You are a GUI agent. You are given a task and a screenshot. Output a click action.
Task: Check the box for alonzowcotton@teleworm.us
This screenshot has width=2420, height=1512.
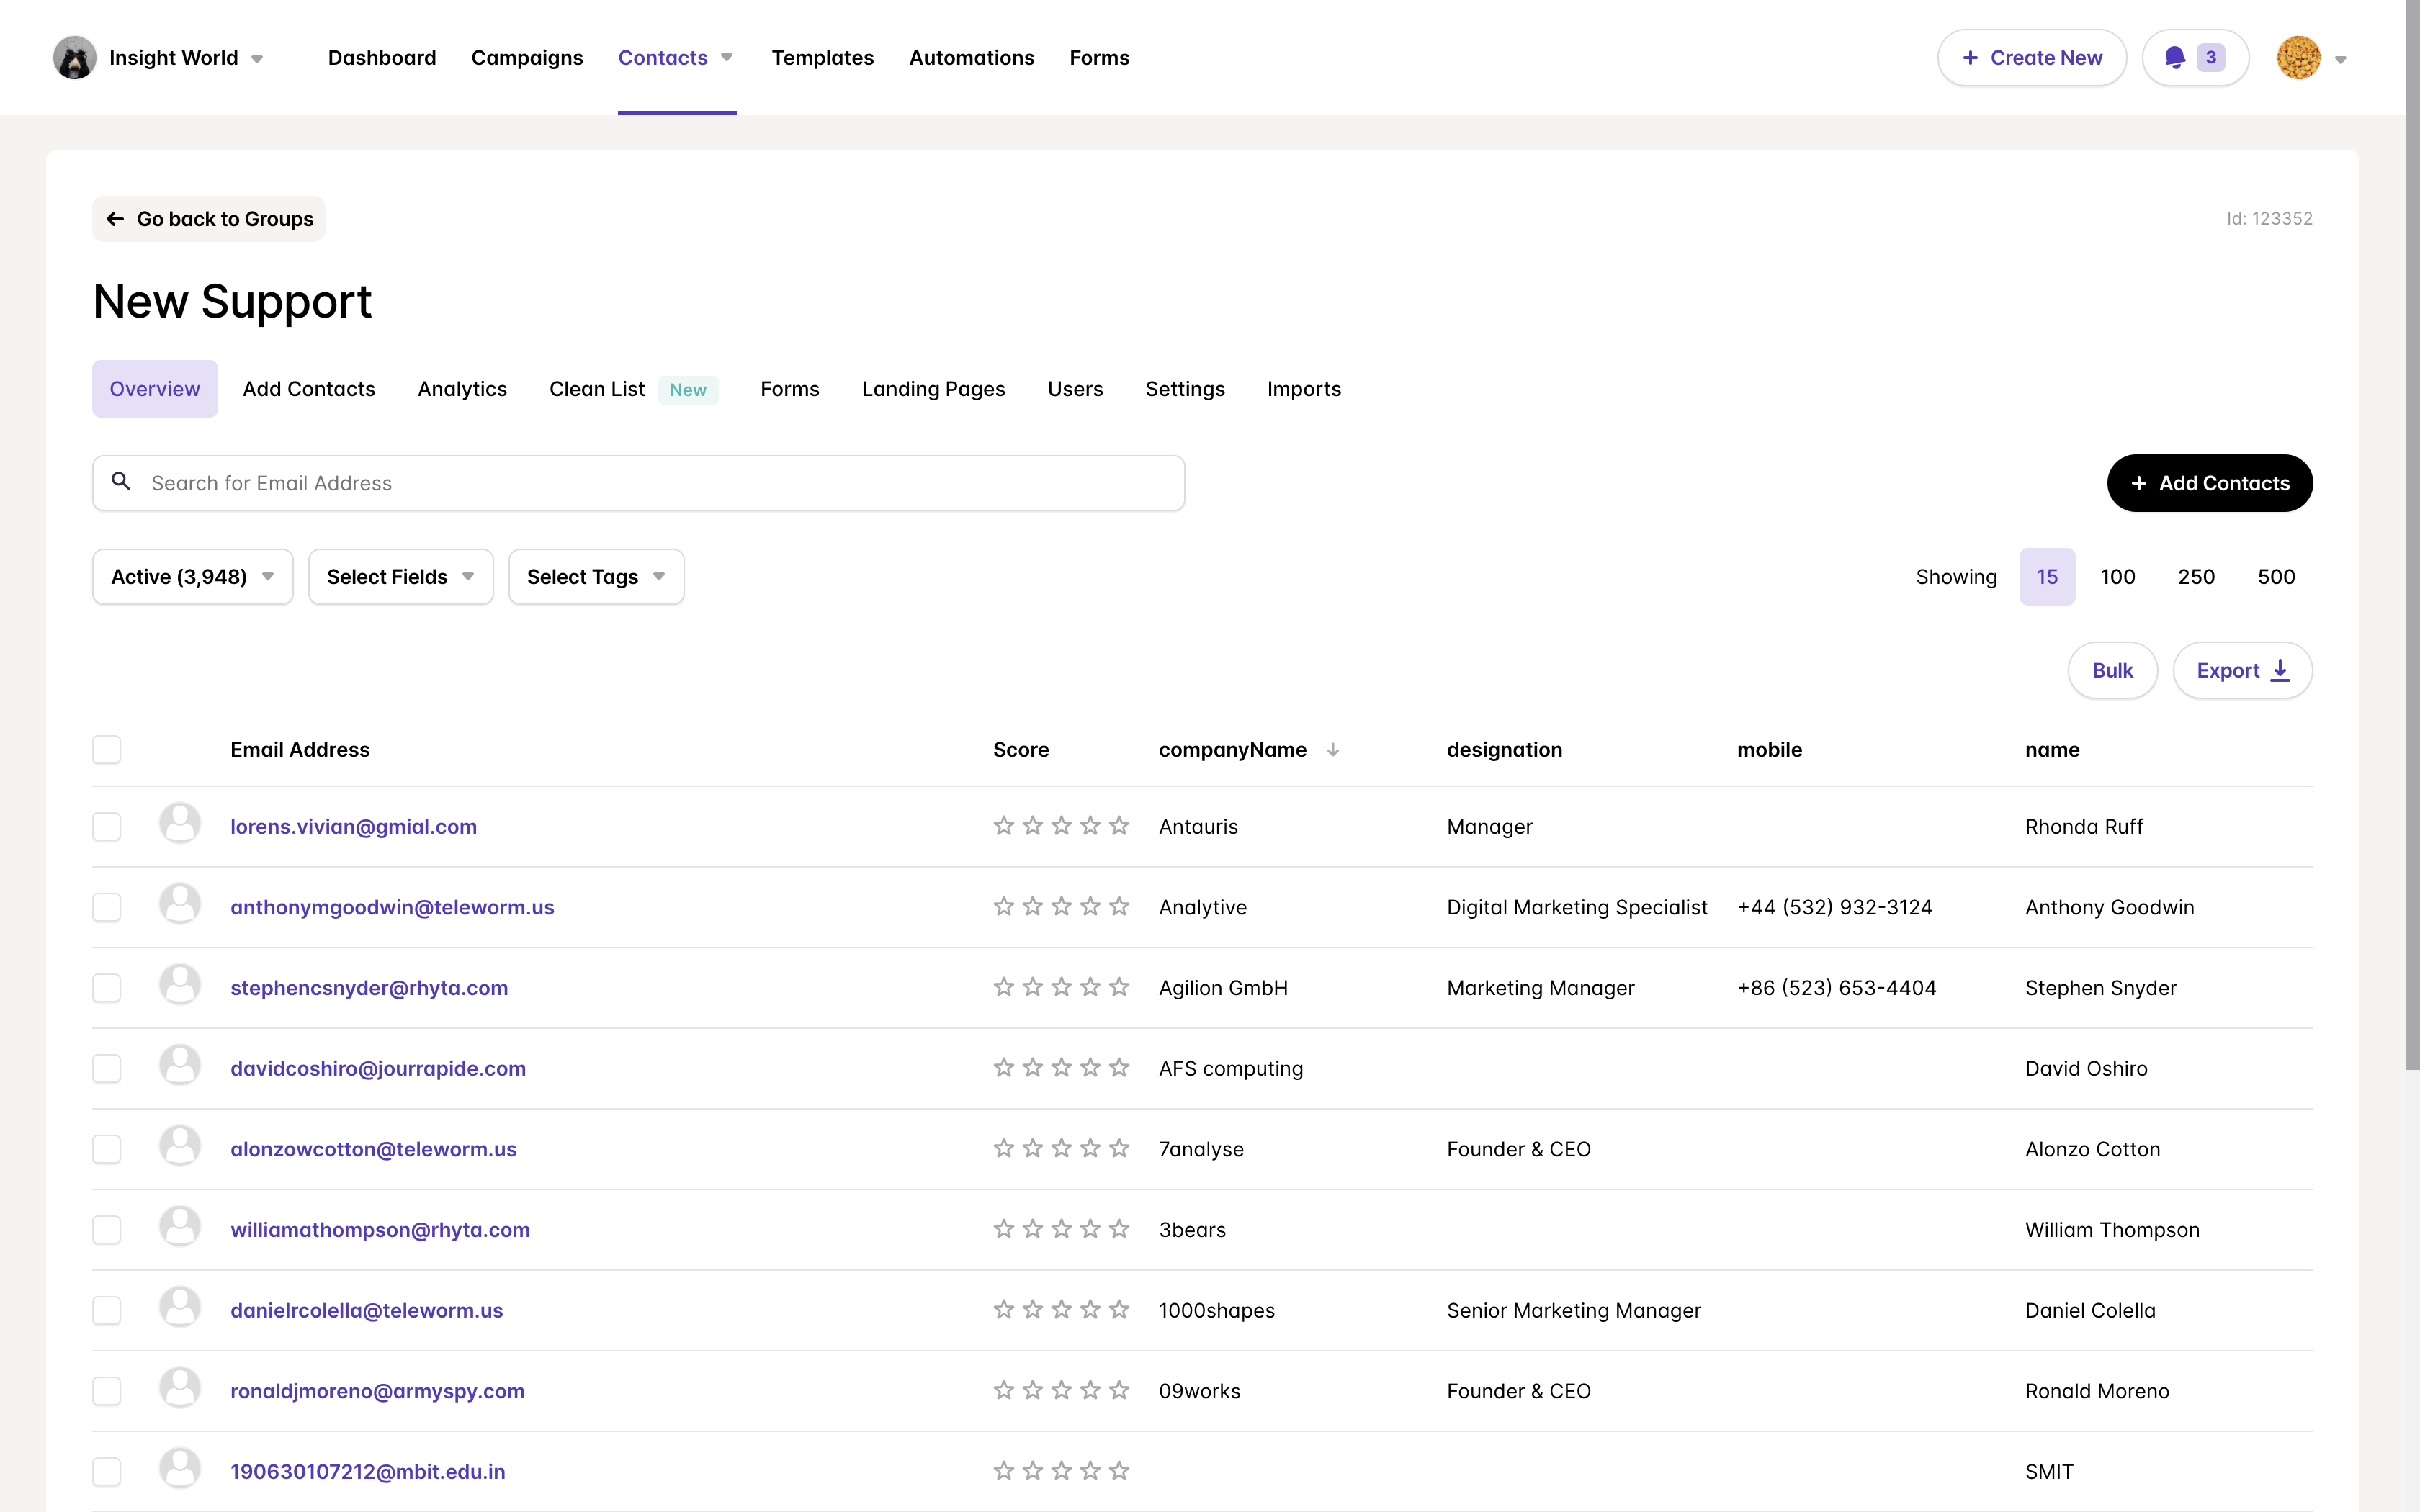click(107, 1149)
